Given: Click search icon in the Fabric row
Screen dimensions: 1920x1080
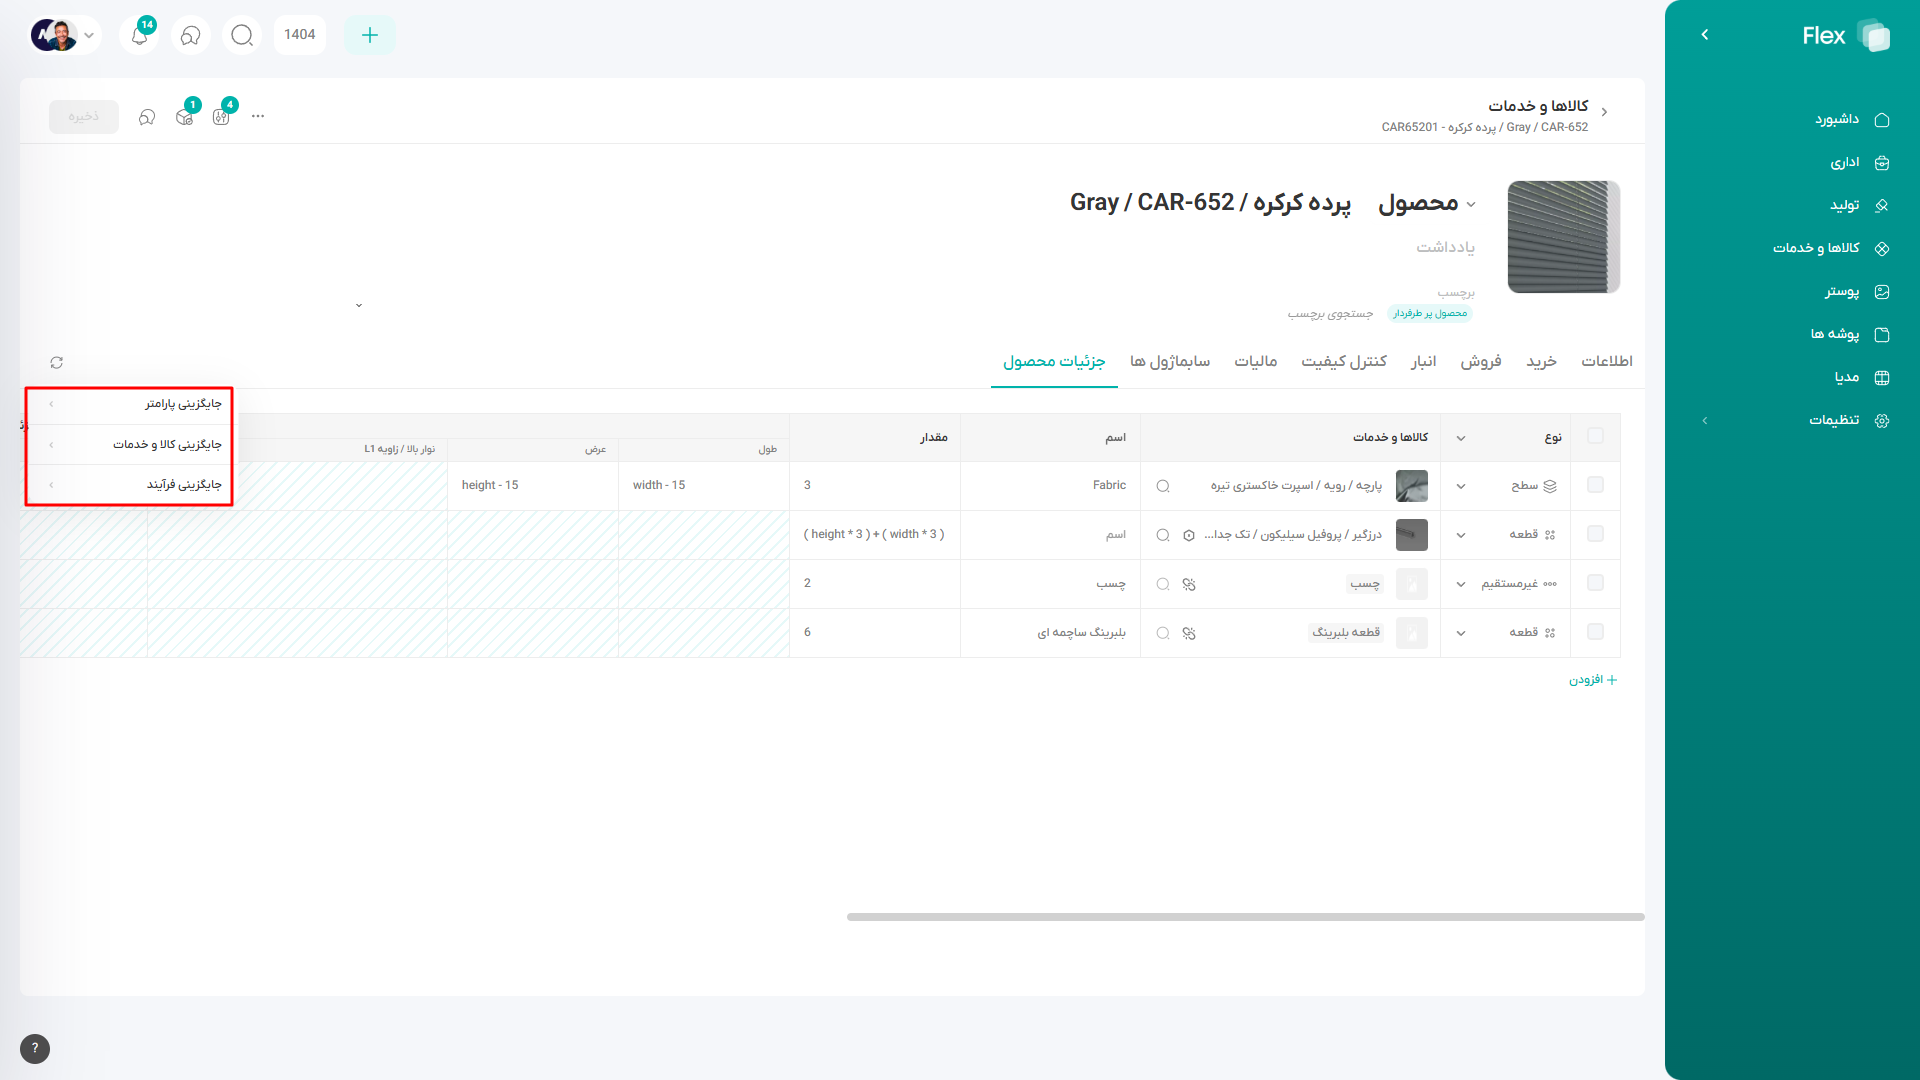Looking at the screenshot, I should point(1163,486).
